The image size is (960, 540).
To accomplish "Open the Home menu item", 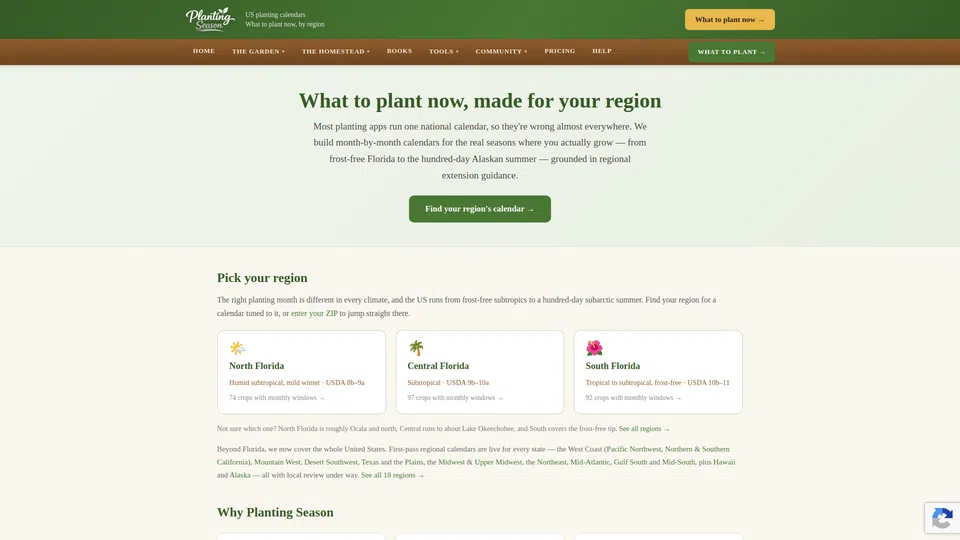I will [204, 51].
